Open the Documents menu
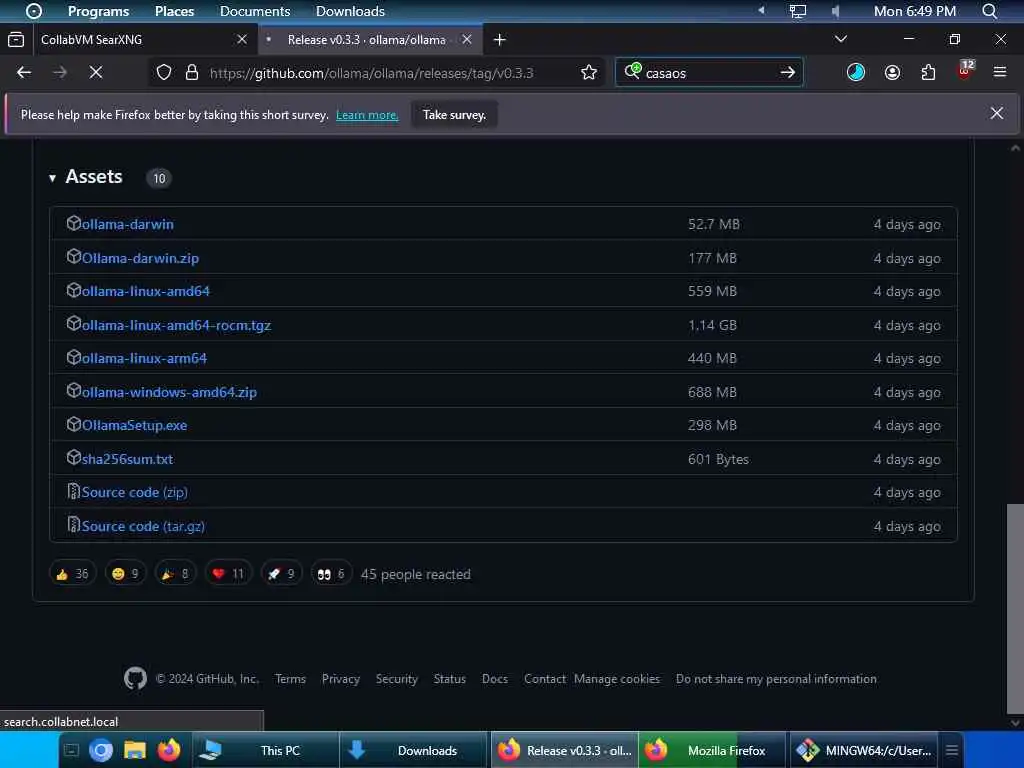Screen dimensions: 1024x768 tap(255, 11)
